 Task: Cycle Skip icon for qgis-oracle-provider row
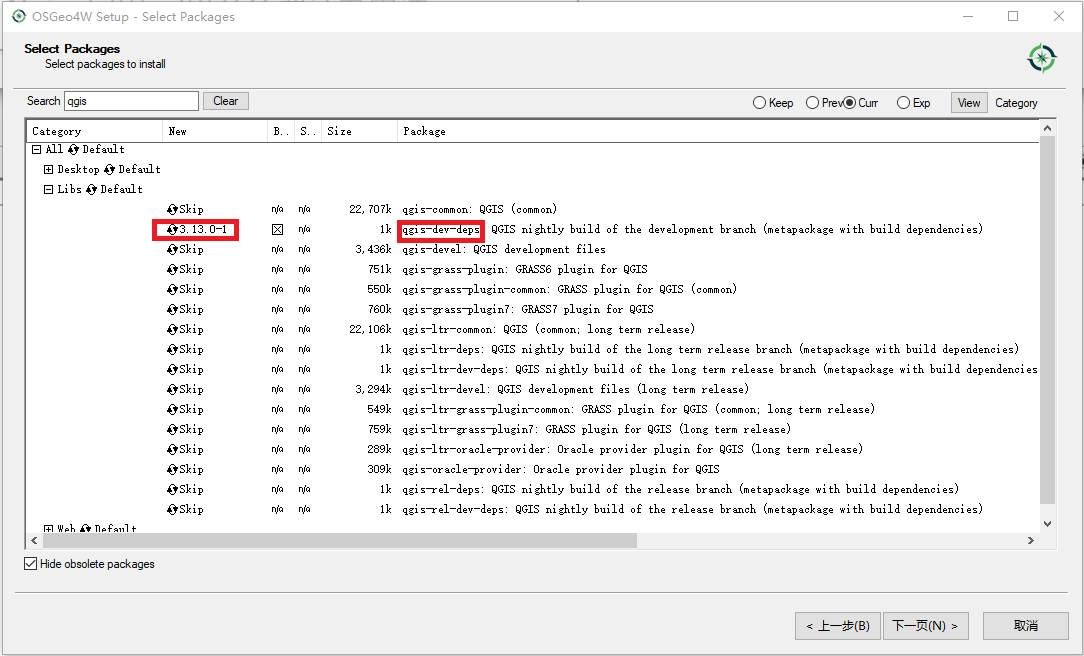point(172,470)
